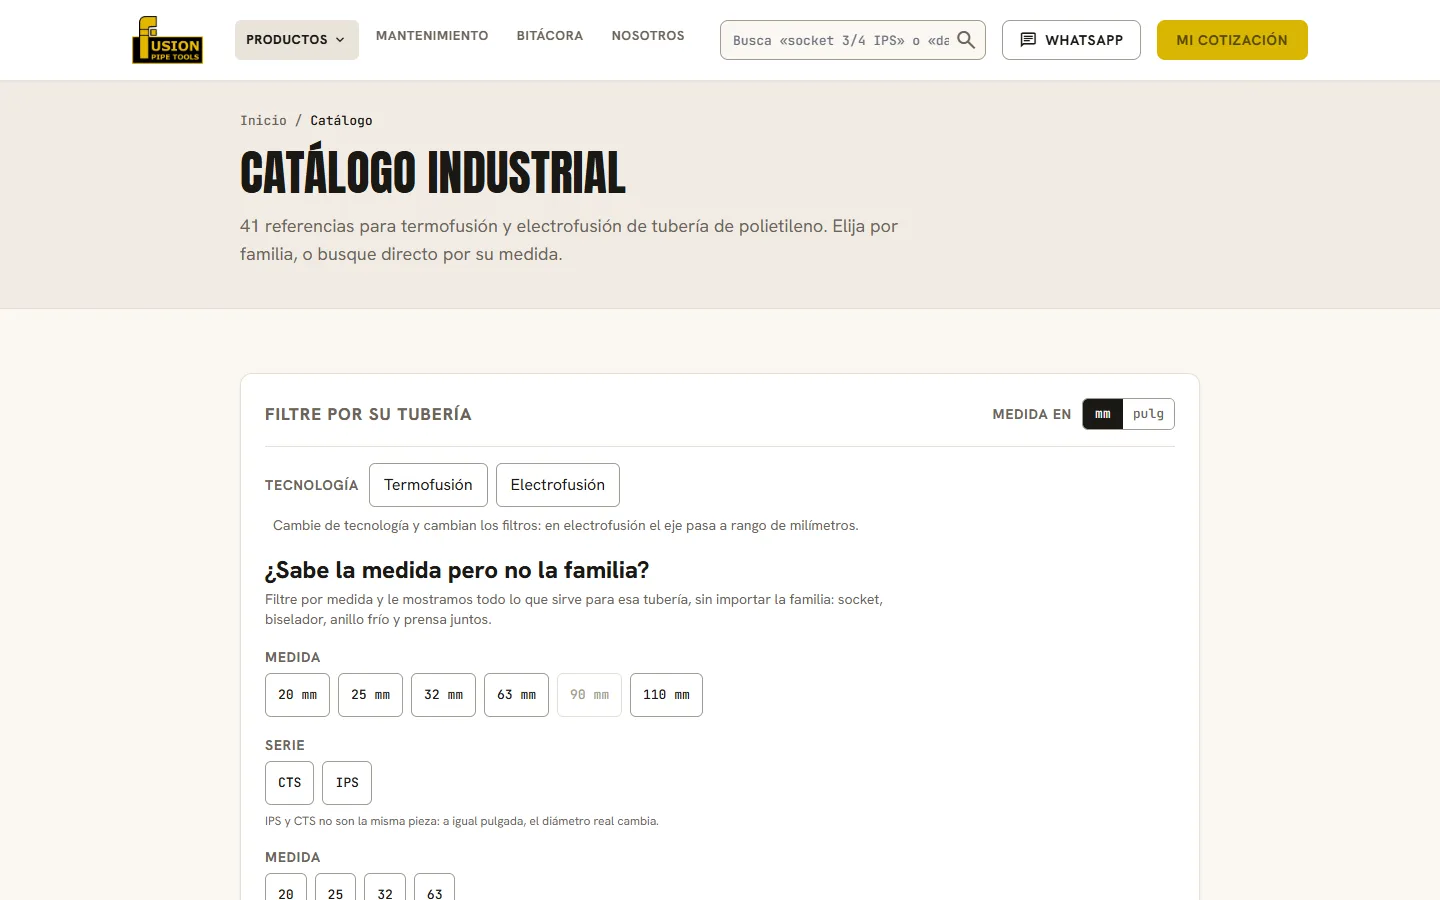Image resolution: width=1440 pixels, height=900 pixels.
Task: Click the Productos chevron arrow
Action: (x=340, y=40)
